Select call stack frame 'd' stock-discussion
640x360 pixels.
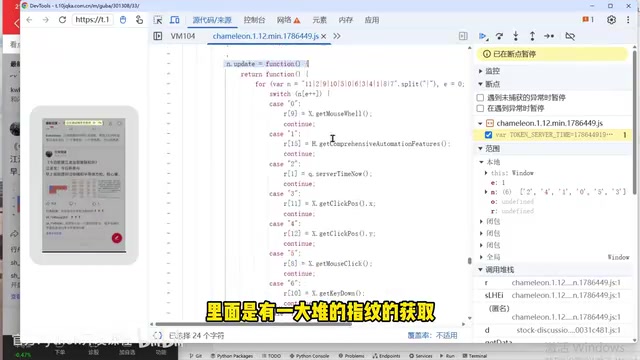[553, 330]
